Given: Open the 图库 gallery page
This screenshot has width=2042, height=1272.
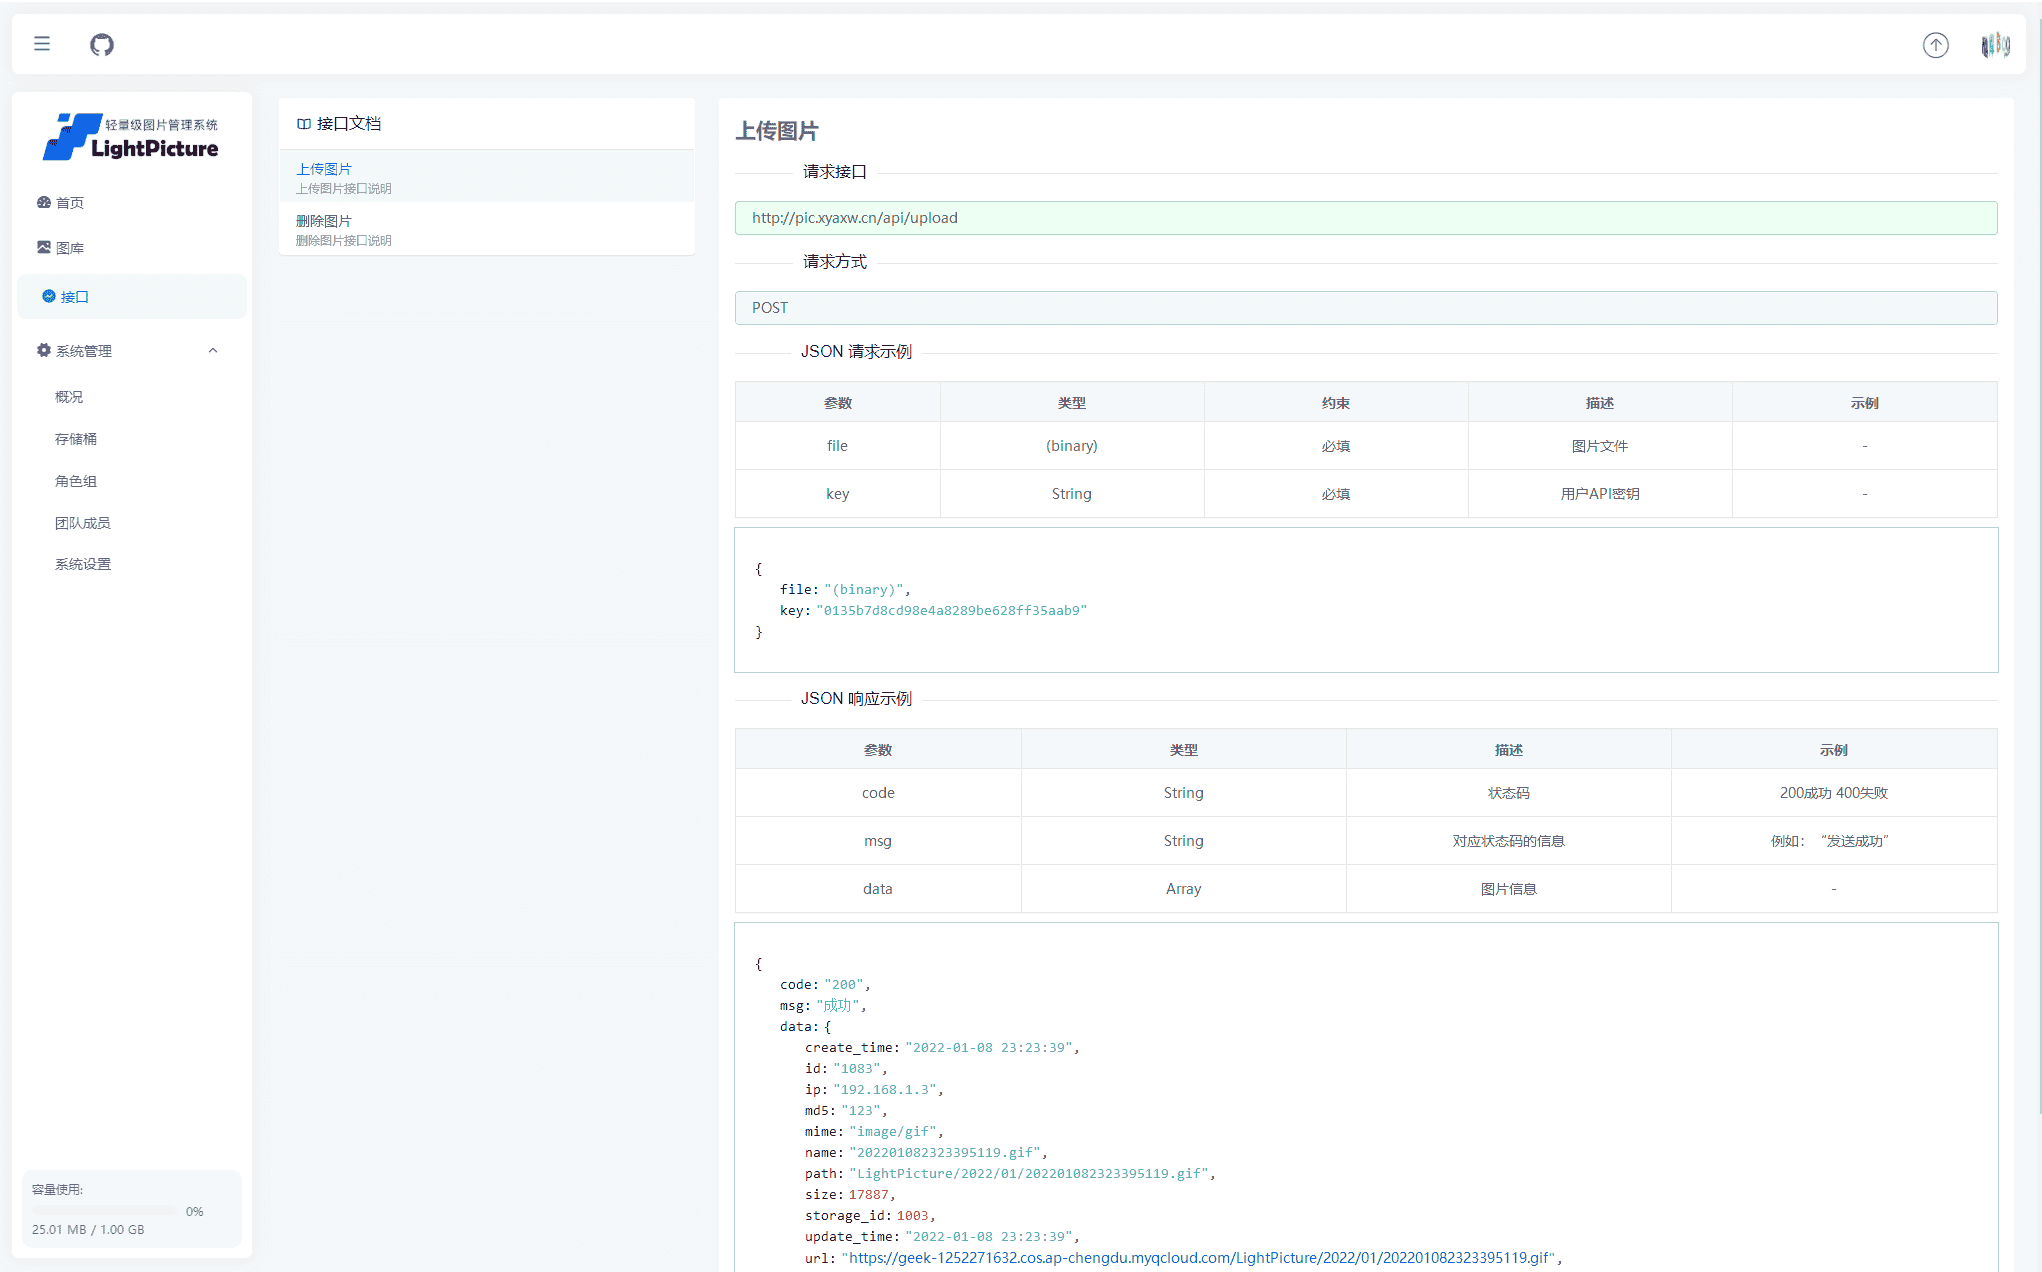Looking at the screenshot, I should click(69, 248).
